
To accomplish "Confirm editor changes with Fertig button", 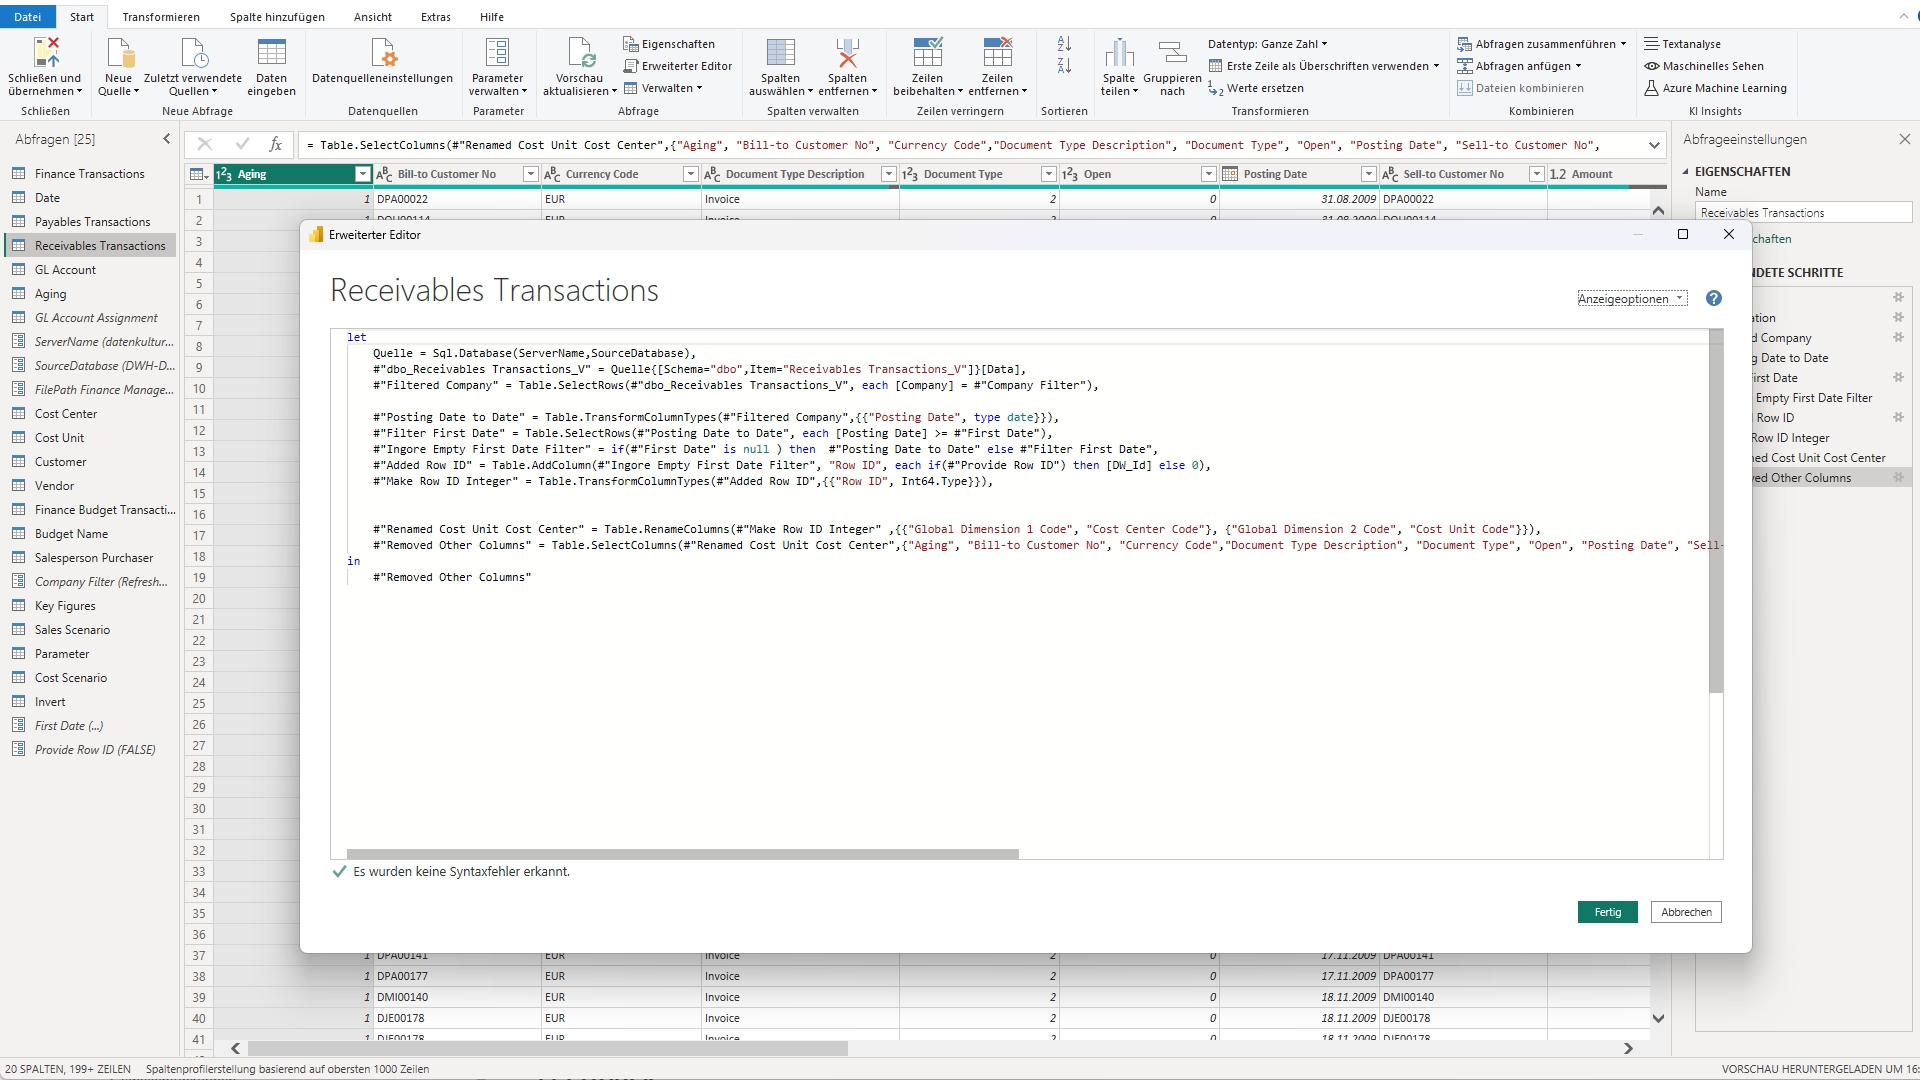I will [x=1607, y=912].
